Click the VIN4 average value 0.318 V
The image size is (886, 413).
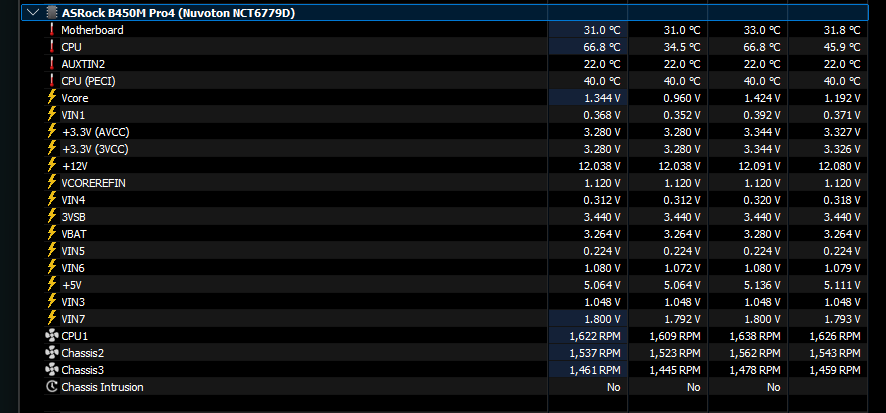pyautogui.click(x=844, y=199)
